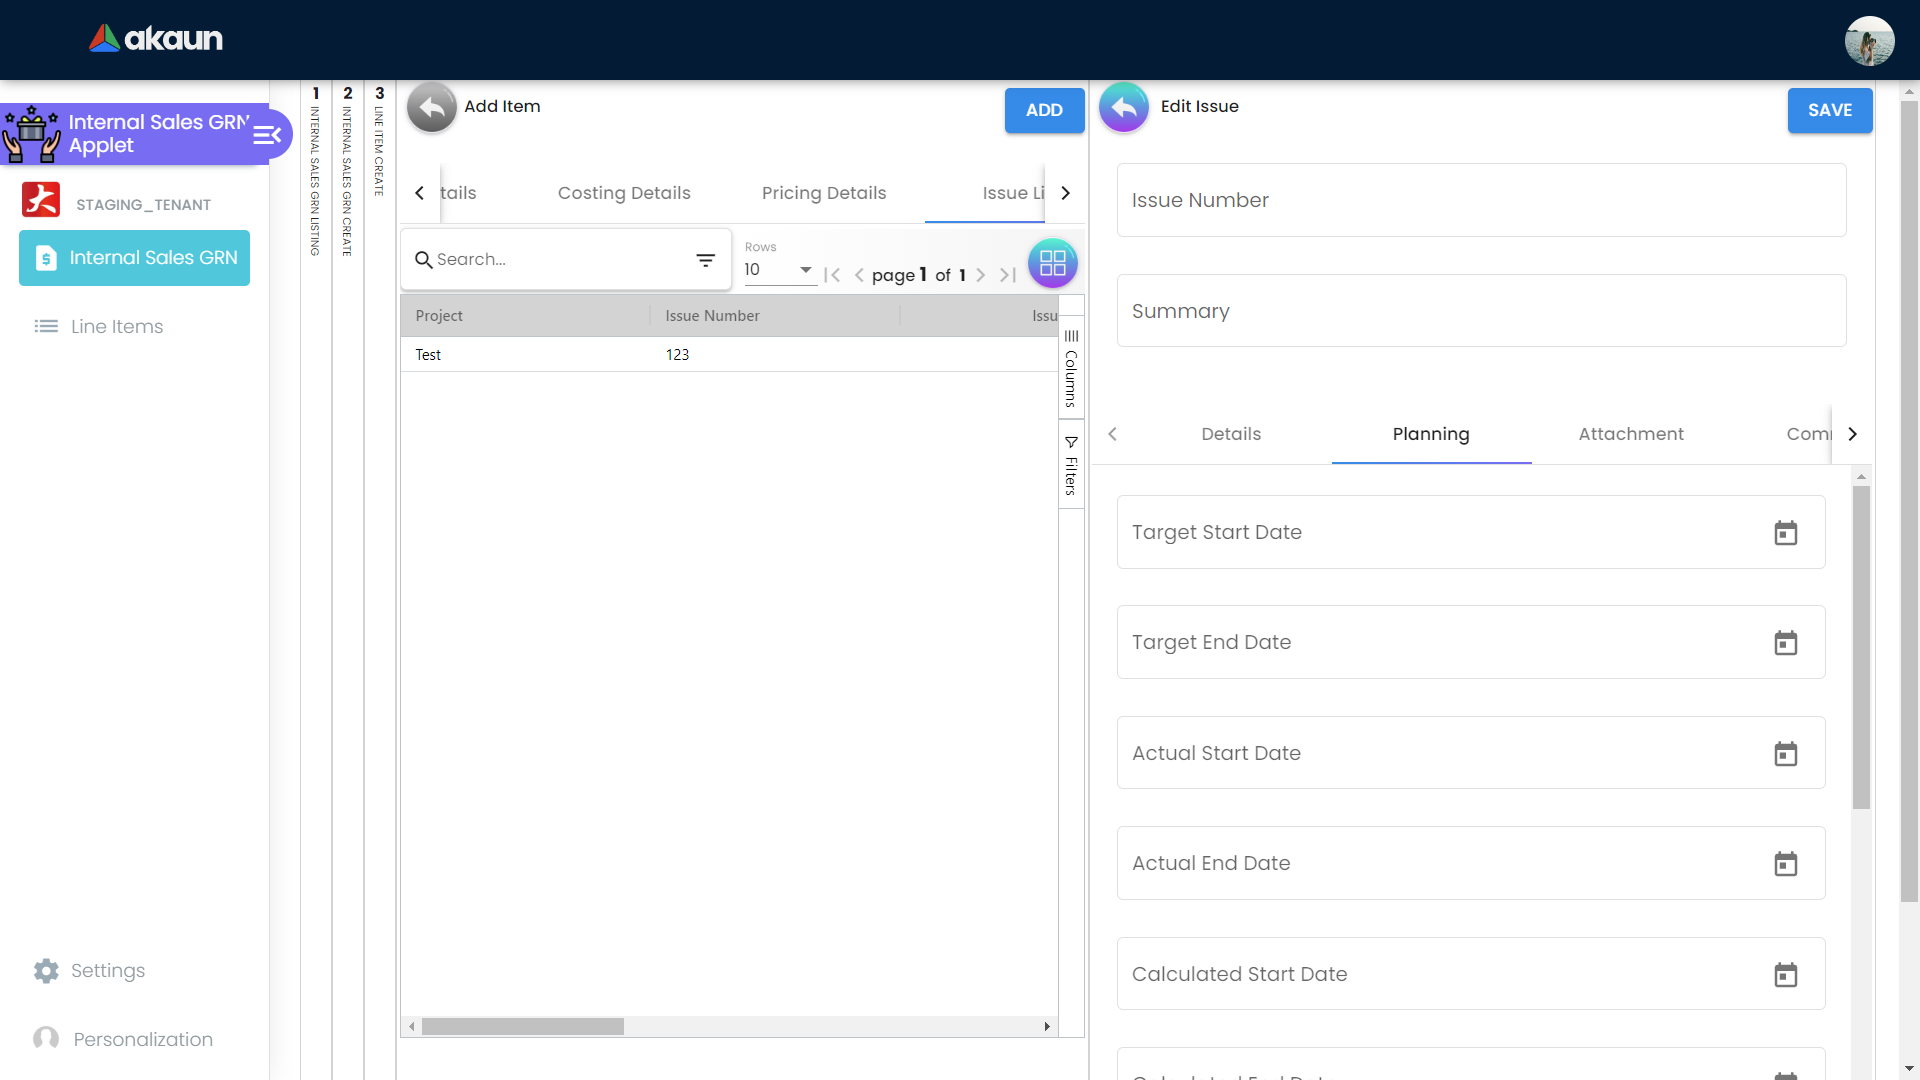This screenshot has width=1920, height=1080.
Task: Click the Edit Issue back arrow icon
Action: click(x=1124, y=107)
